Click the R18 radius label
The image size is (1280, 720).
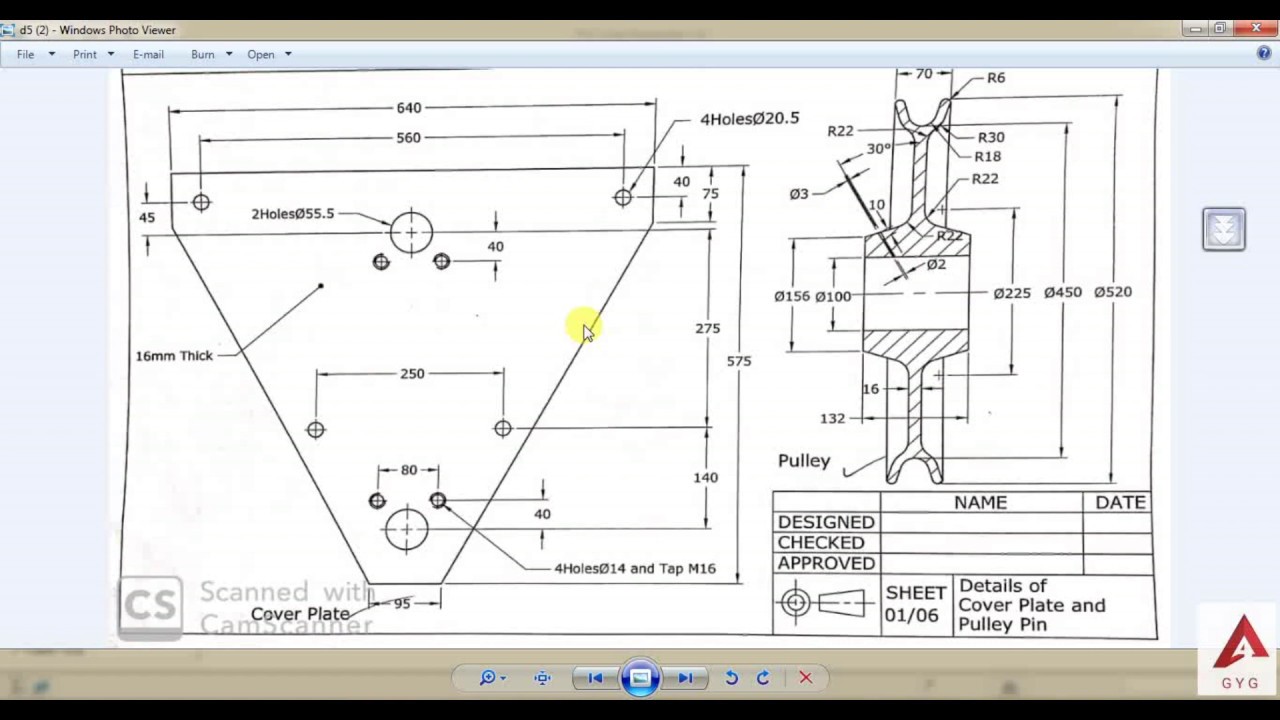[x=987, y=157]
